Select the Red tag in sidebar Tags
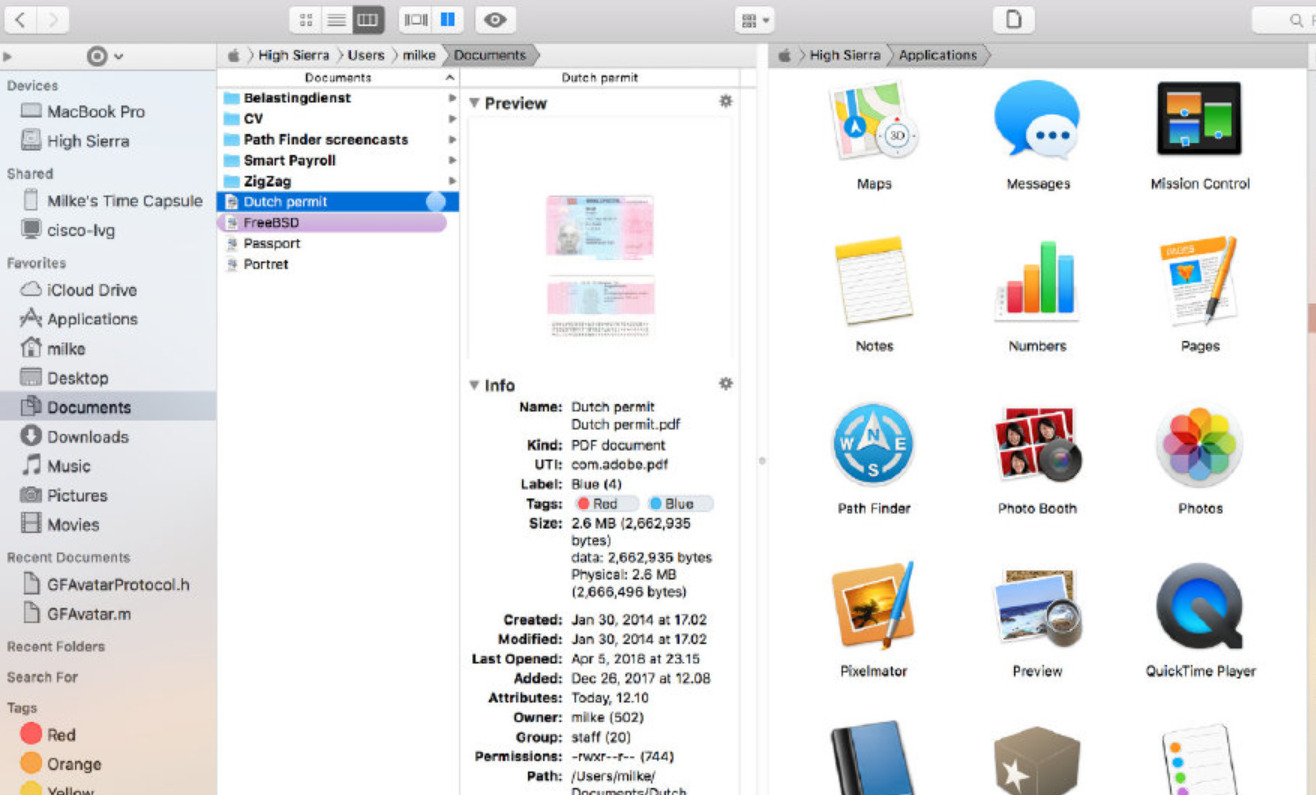 [48, 735]
